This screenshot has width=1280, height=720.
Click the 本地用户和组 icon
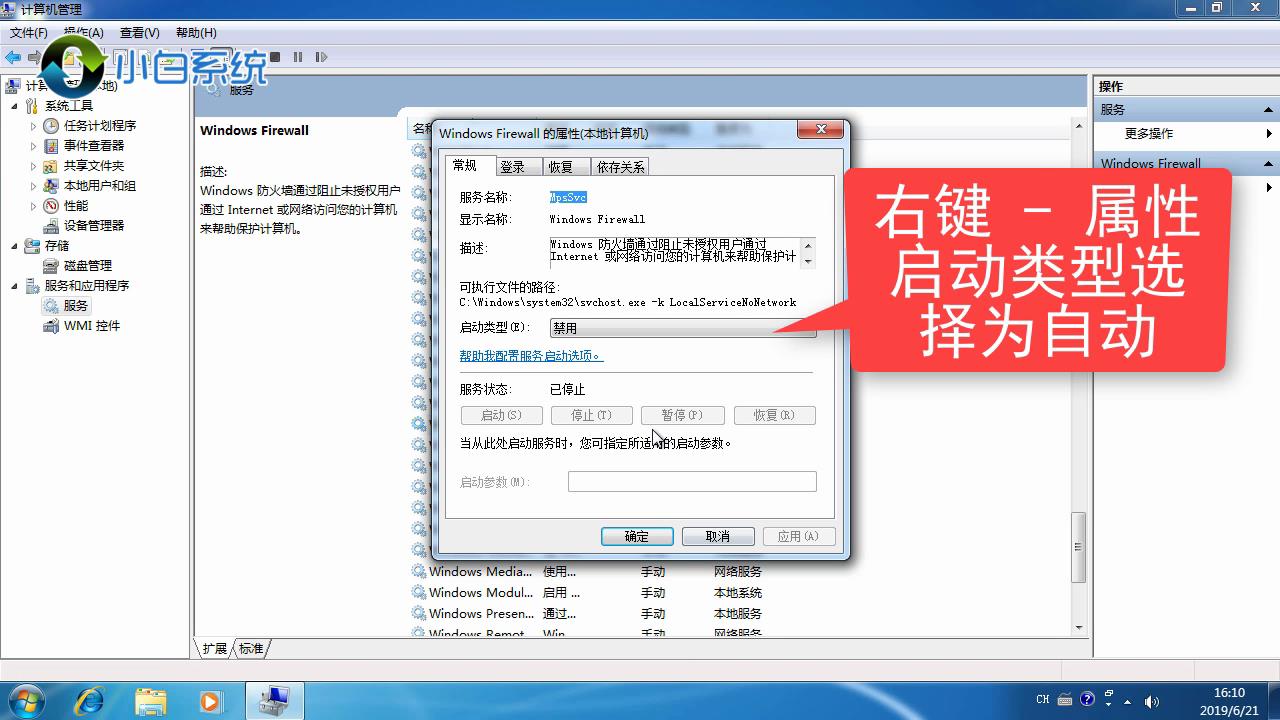[51, 186]
